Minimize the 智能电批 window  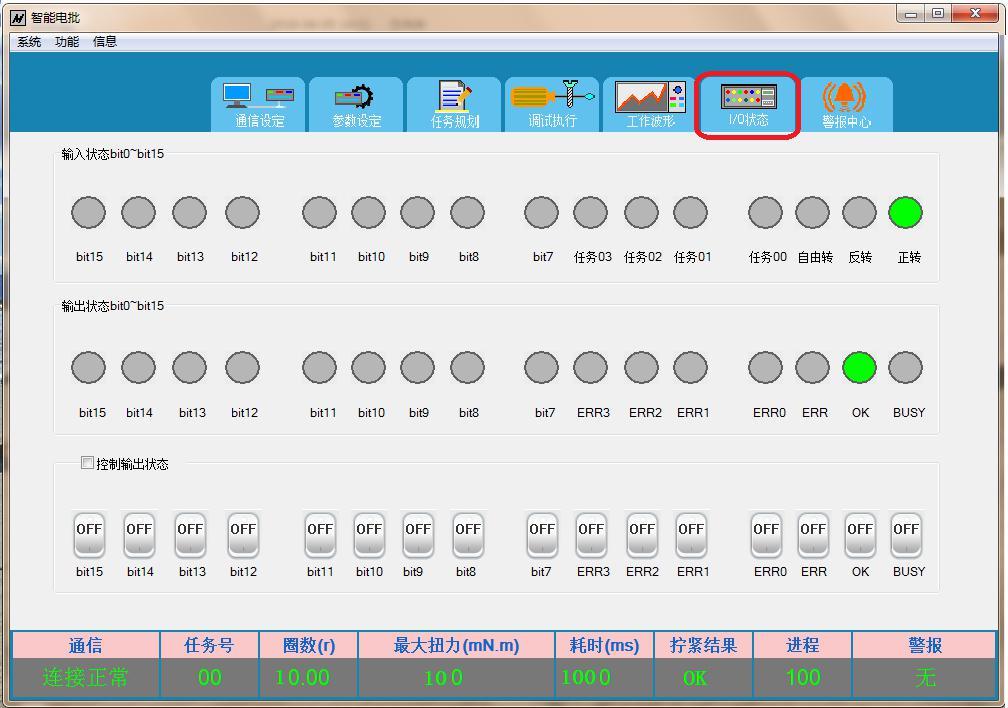point(911,14)
